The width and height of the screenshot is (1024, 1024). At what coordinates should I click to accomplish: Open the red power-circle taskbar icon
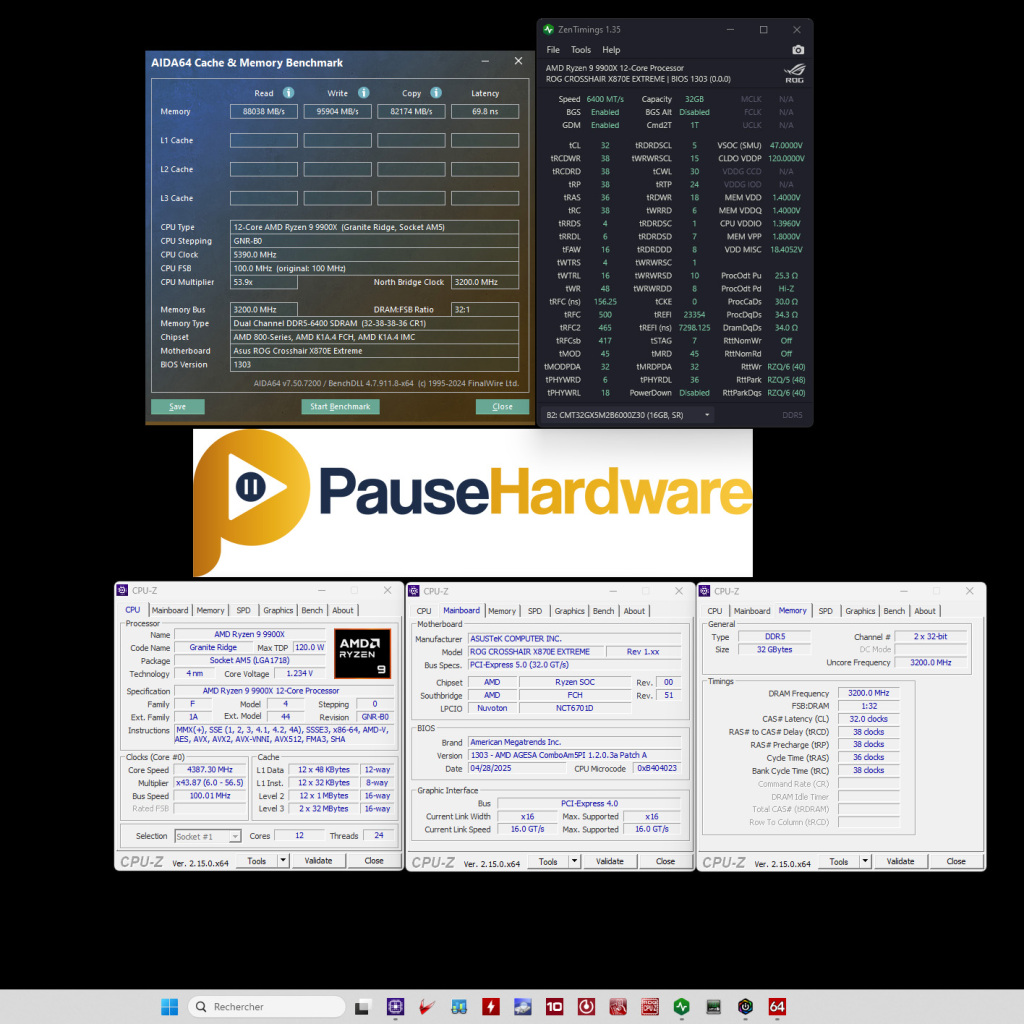pyautogui.click(x=586, y=1006)
